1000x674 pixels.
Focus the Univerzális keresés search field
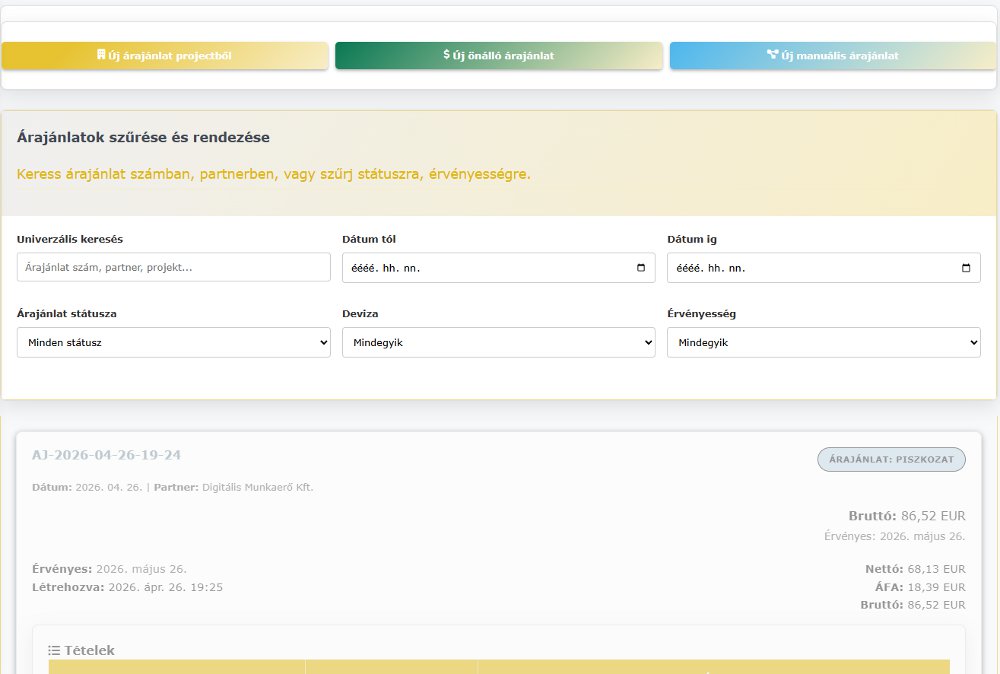coord(173,267)
